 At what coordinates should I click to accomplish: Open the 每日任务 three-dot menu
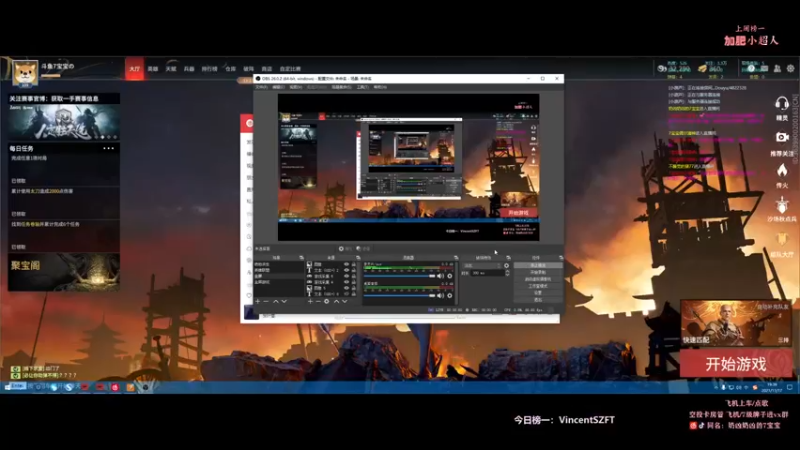(109, 148)
